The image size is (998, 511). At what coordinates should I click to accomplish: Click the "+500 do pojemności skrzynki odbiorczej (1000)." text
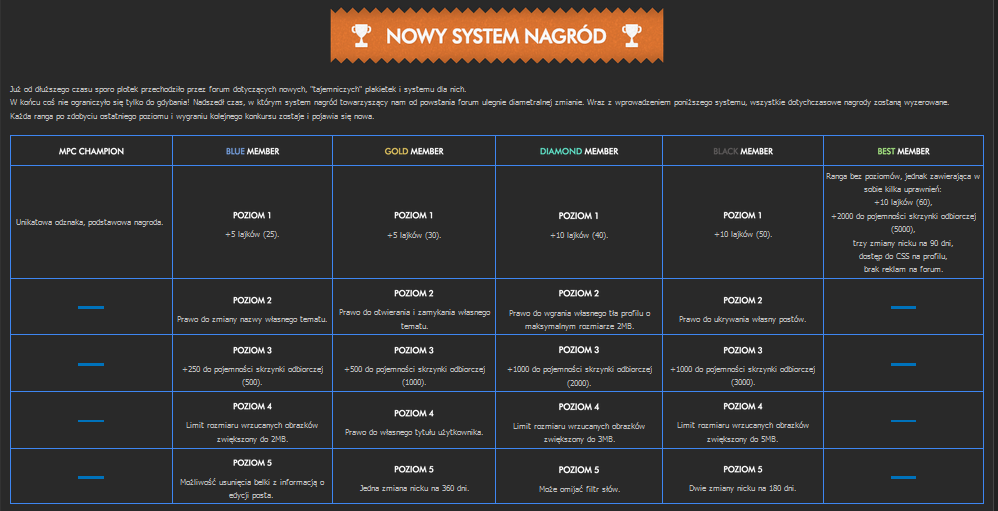[414, 375]
